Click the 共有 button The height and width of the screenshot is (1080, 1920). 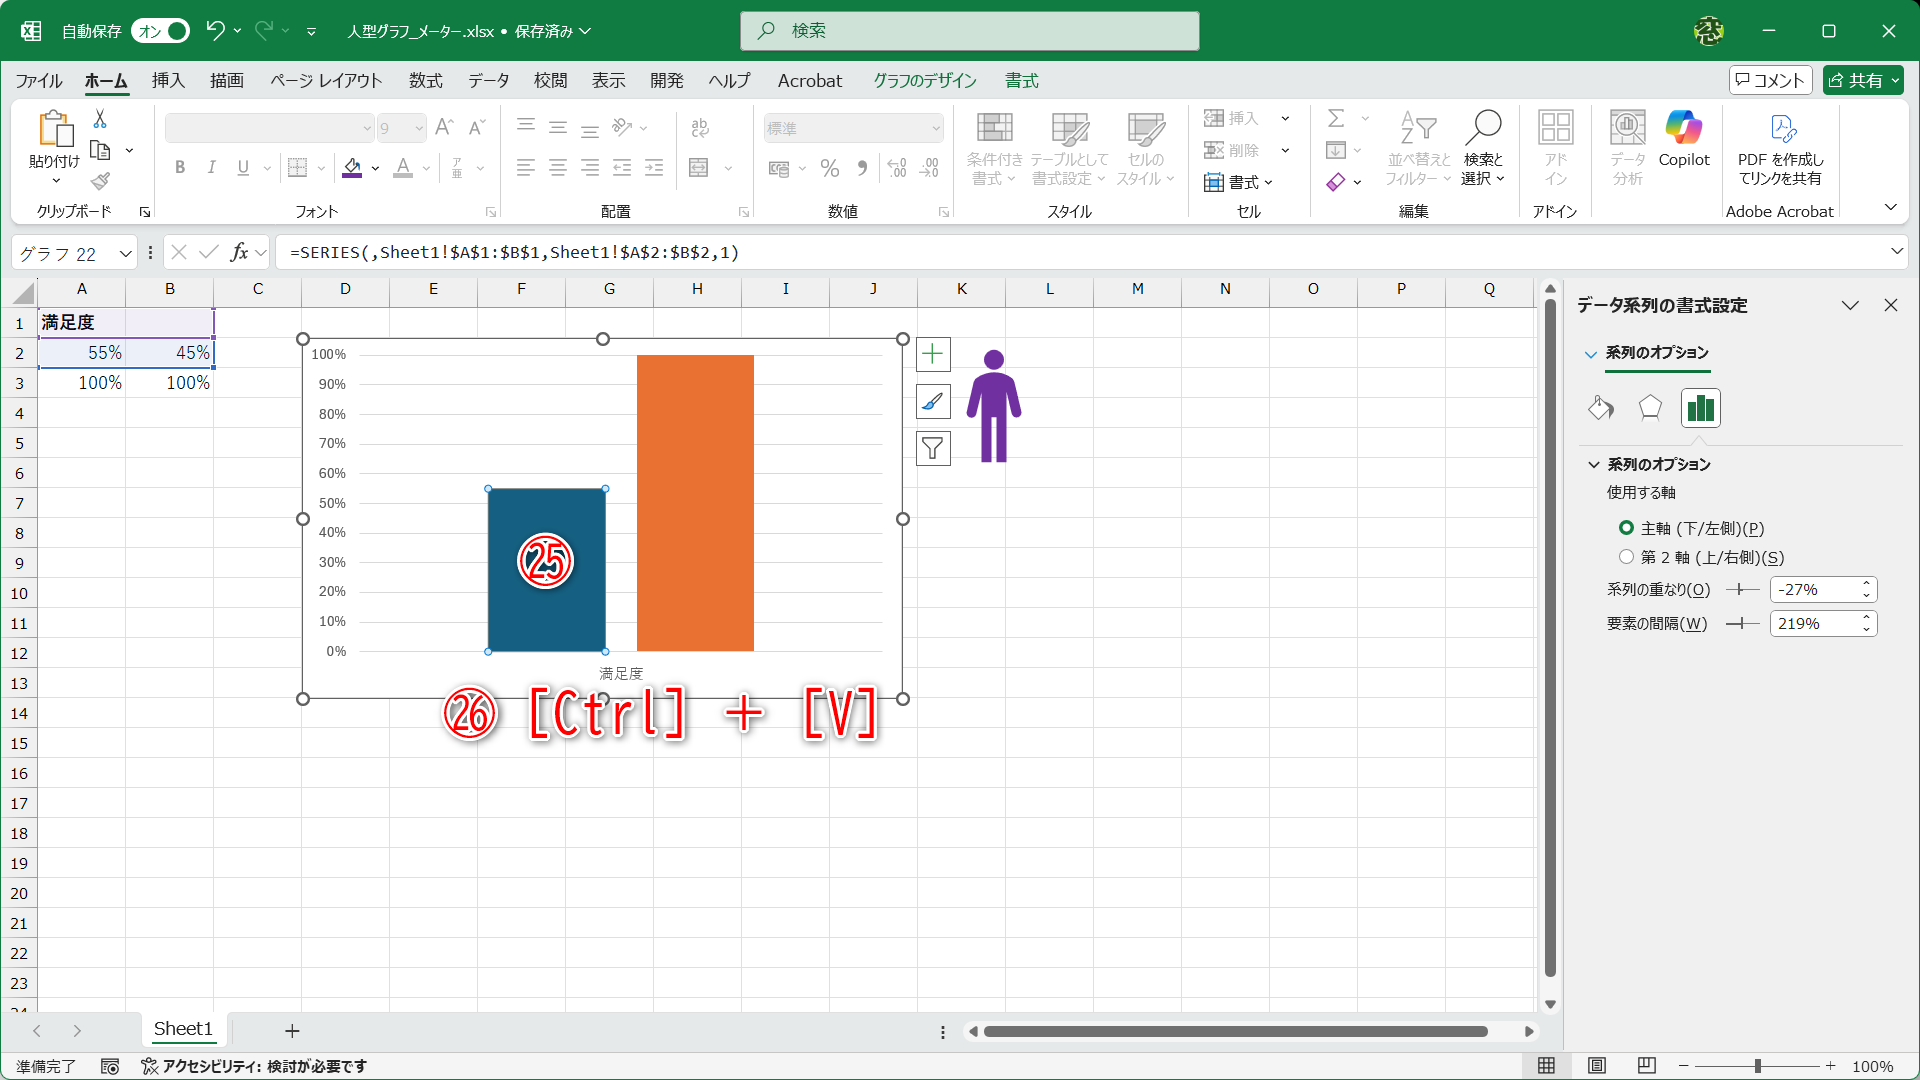1862,80
